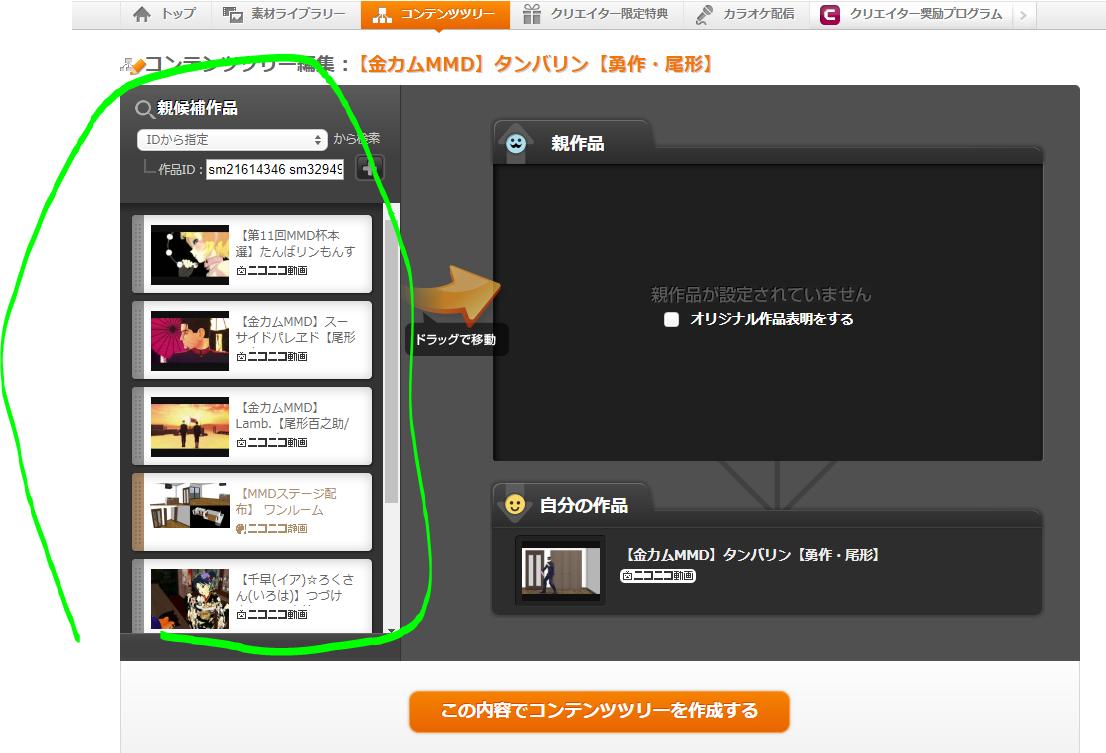Click the ニコニコ動画 badge under タンバリン
Viewport: 1106px width, 753px height.
pos(658,576)
